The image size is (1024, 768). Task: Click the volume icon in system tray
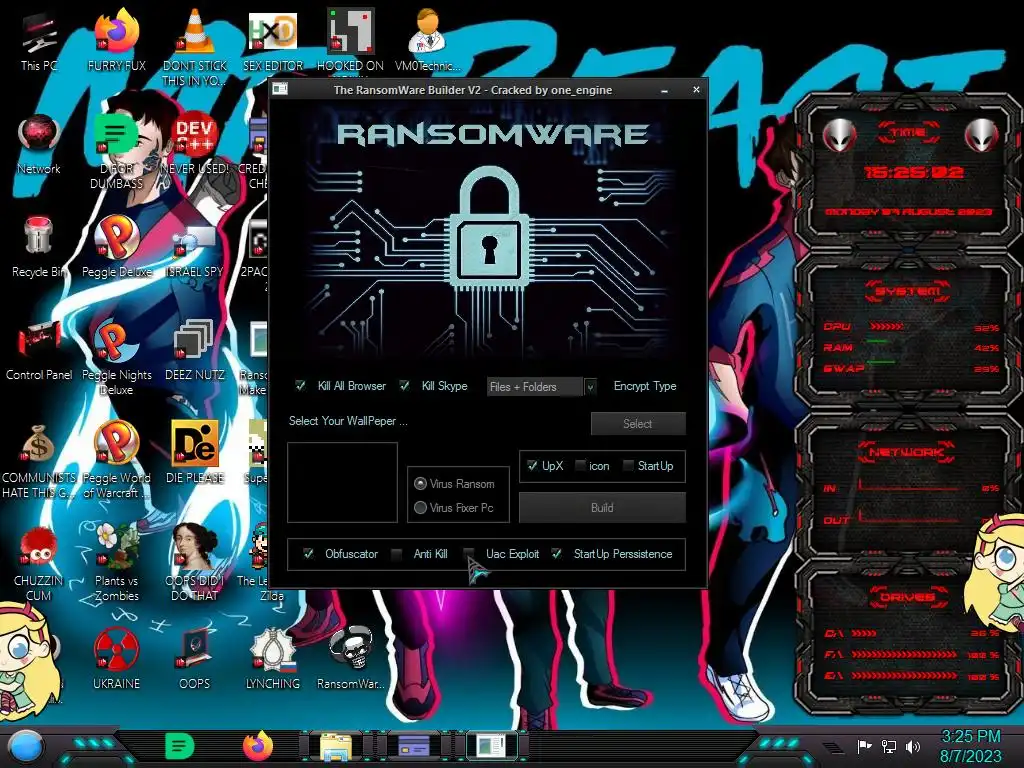[x=913, y=746]
